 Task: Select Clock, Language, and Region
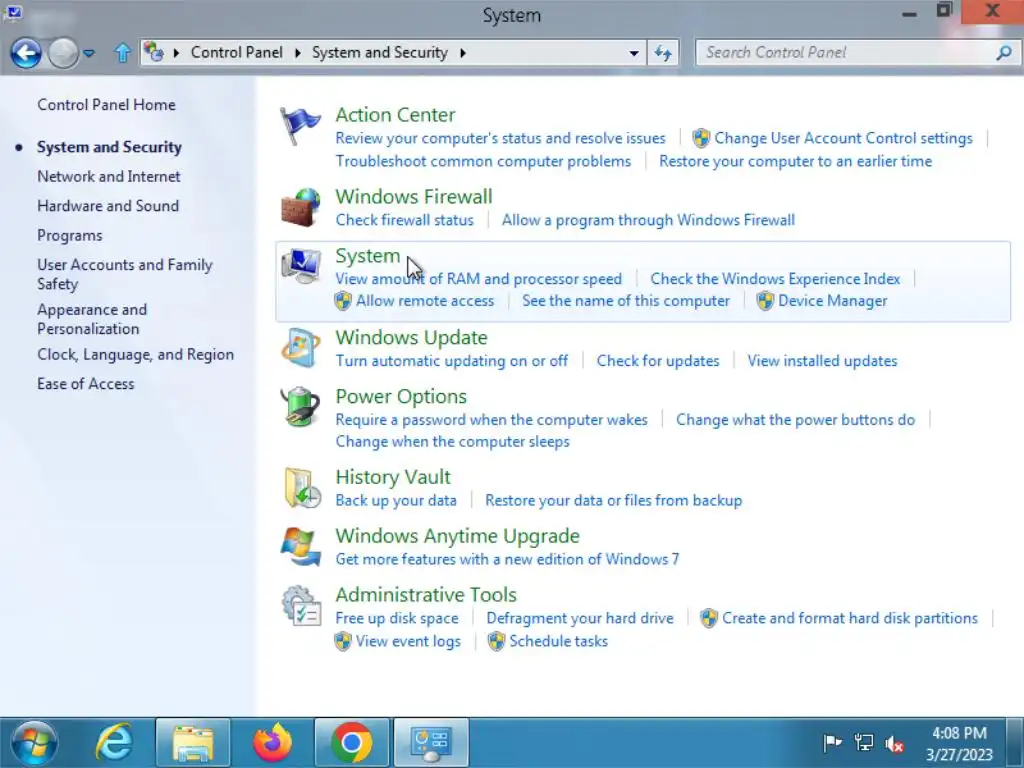[135, 354]
